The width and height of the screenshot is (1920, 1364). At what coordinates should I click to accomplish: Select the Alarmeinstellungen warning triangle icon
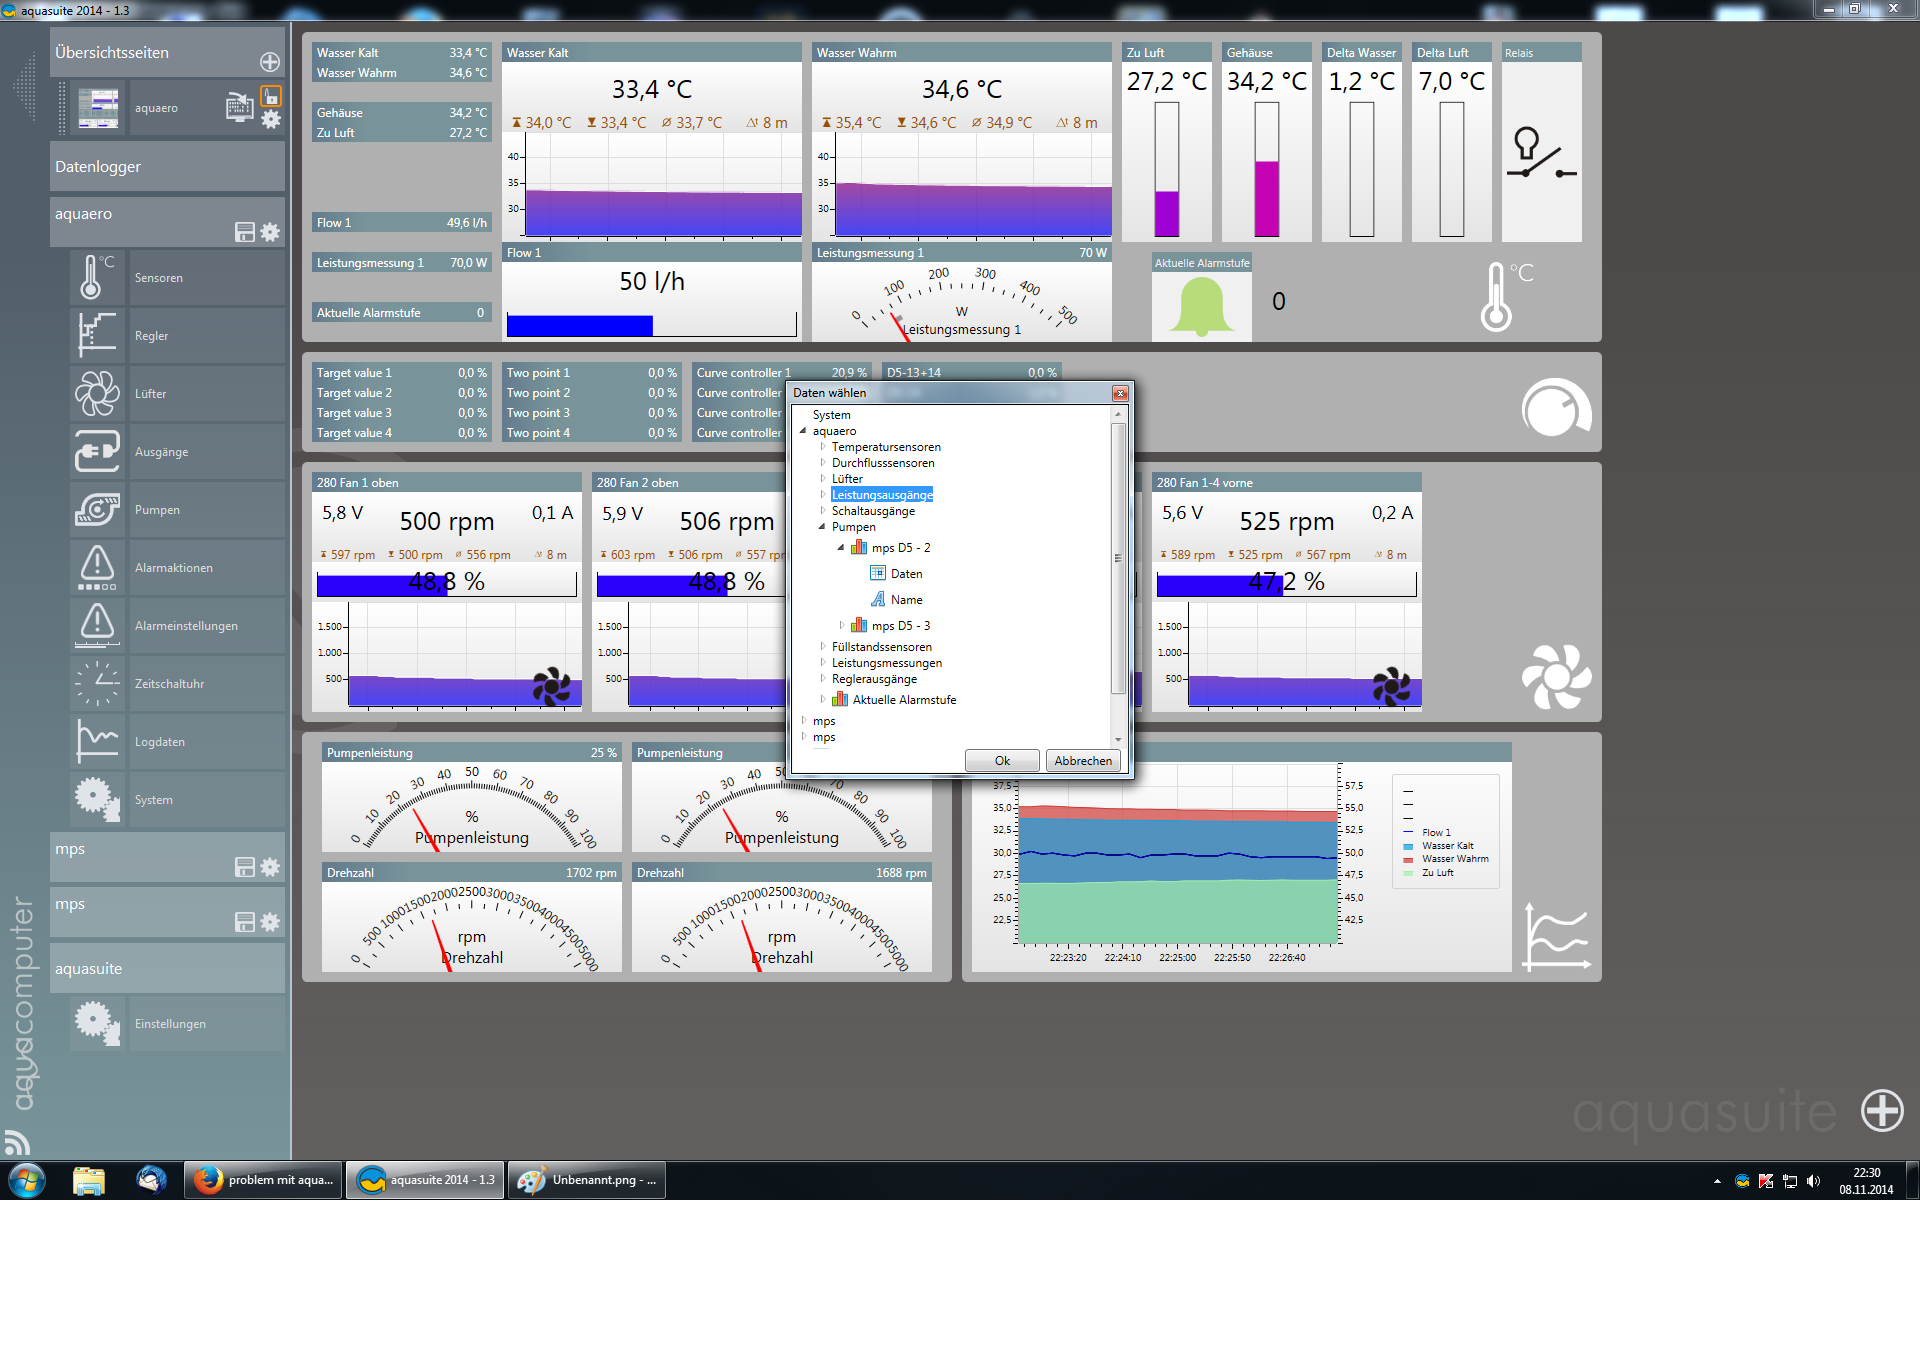97,626
